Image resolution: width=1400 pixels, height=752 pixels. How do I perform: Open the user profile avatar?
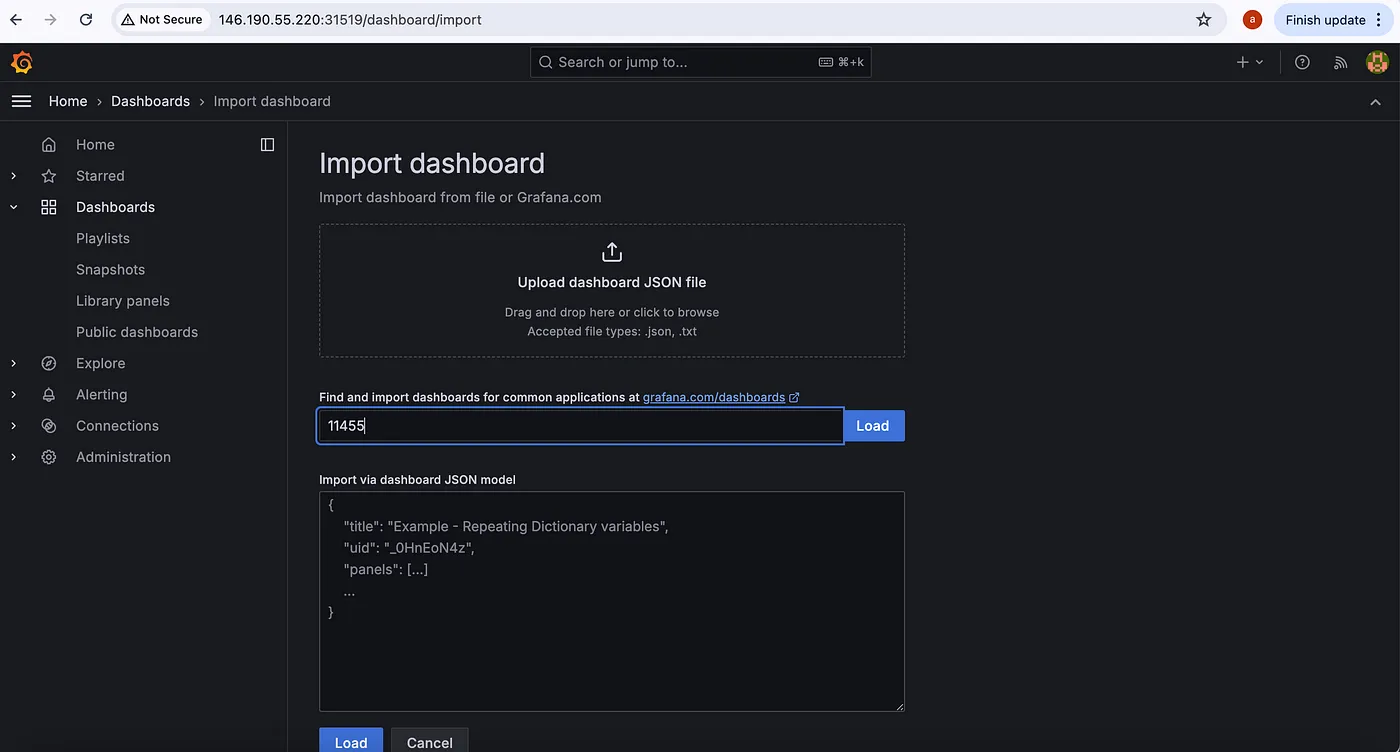click(1377, 62)
